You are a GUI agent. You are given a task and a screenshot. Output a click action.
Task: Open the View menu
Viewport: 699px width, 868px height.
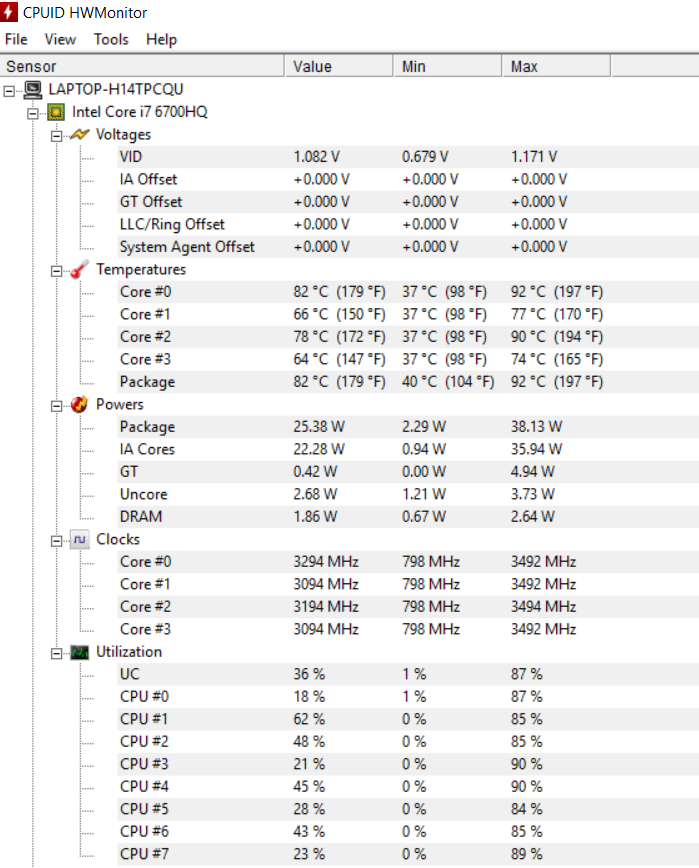(x=60, y=39)
